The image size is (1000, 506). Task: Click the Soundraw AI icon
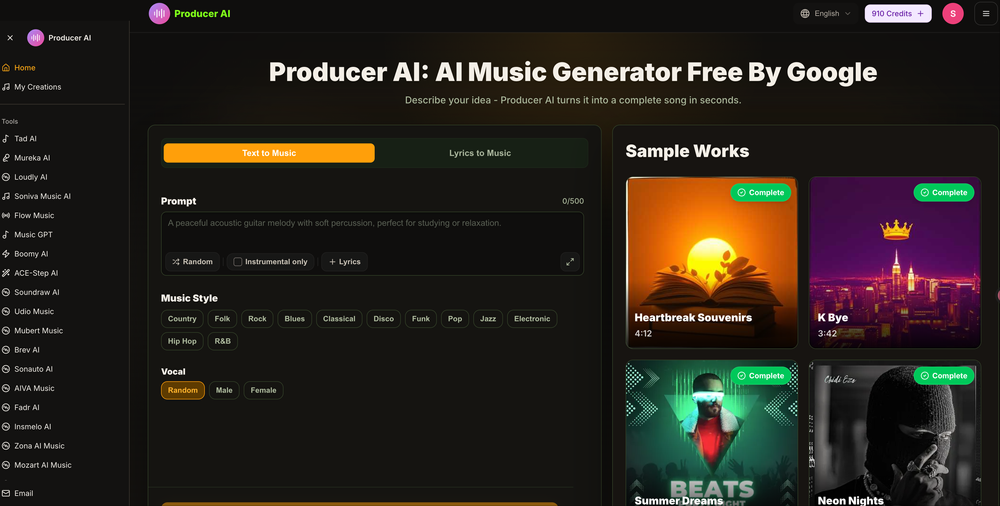pos(6,292)
